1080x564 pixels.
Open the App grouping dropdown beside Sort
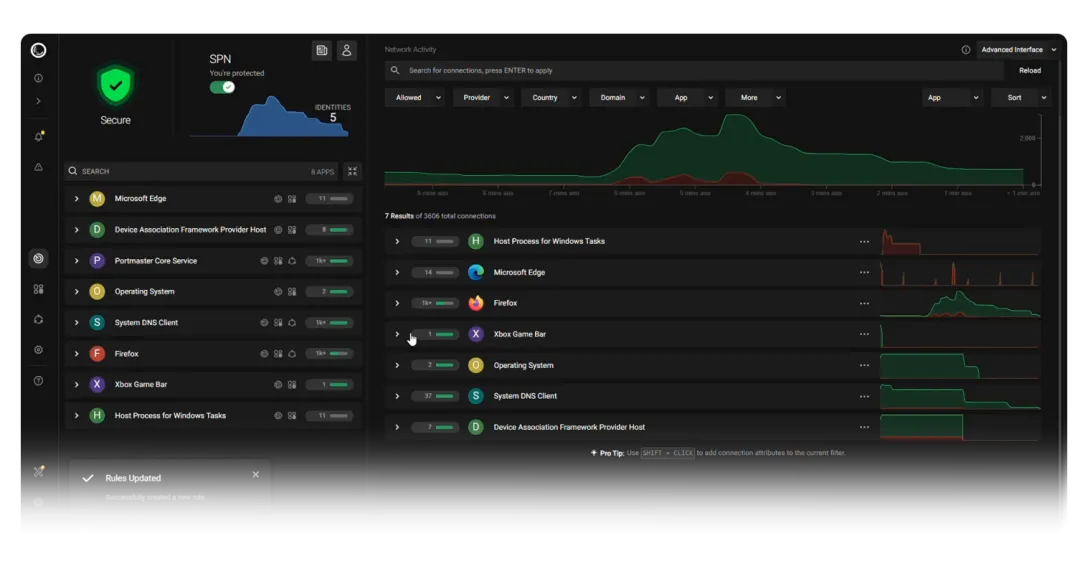tap(953, 98)
